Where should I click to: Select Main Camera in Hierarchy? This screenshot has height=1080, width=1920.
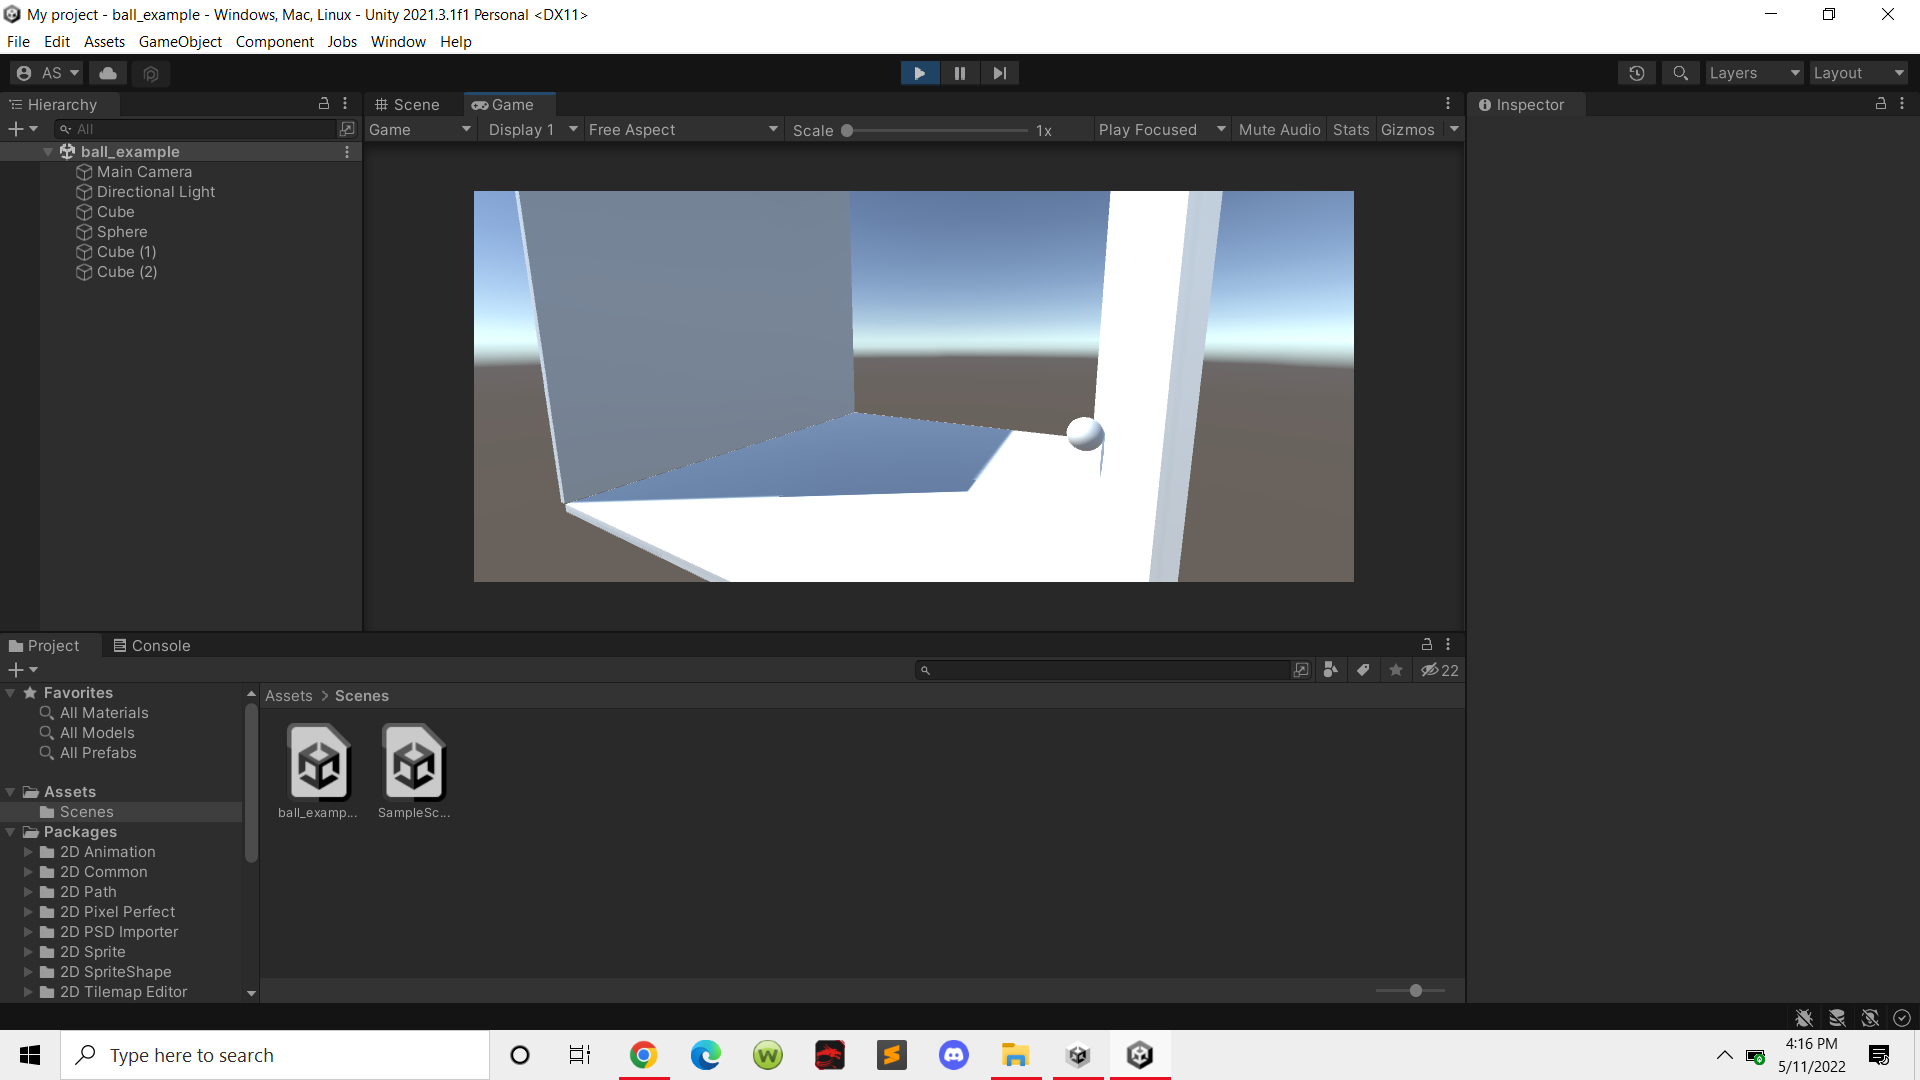tap(144, 172)
